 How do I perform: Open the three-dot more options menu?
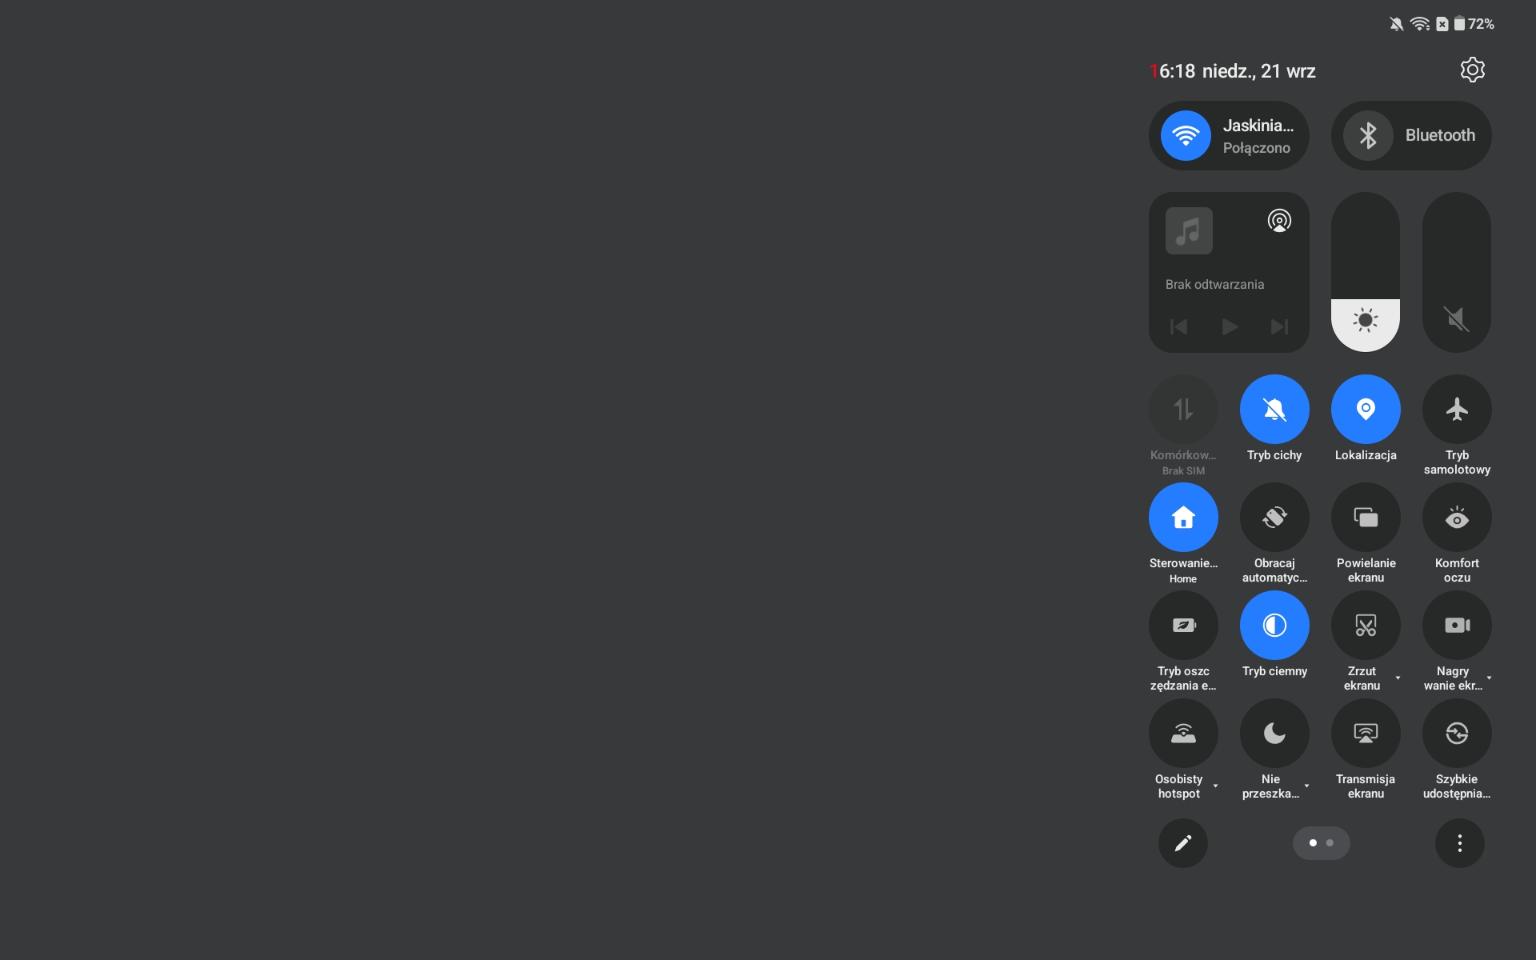(x=1459, y=843)
